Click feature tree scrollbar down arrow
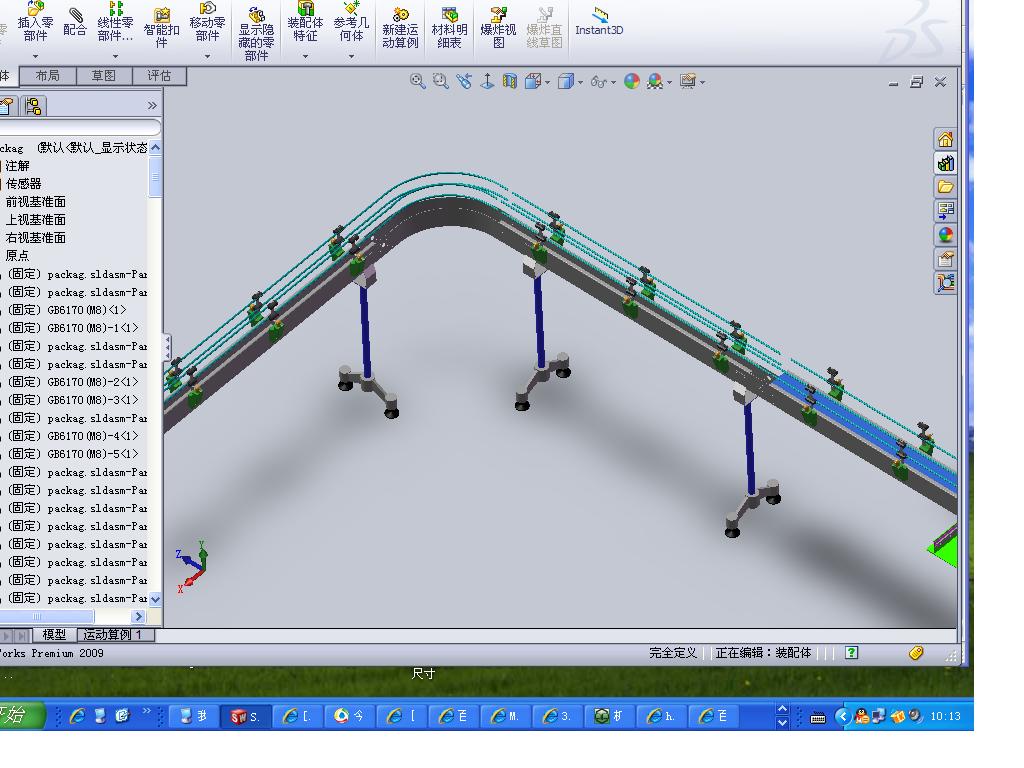 [x=155, y=599]
